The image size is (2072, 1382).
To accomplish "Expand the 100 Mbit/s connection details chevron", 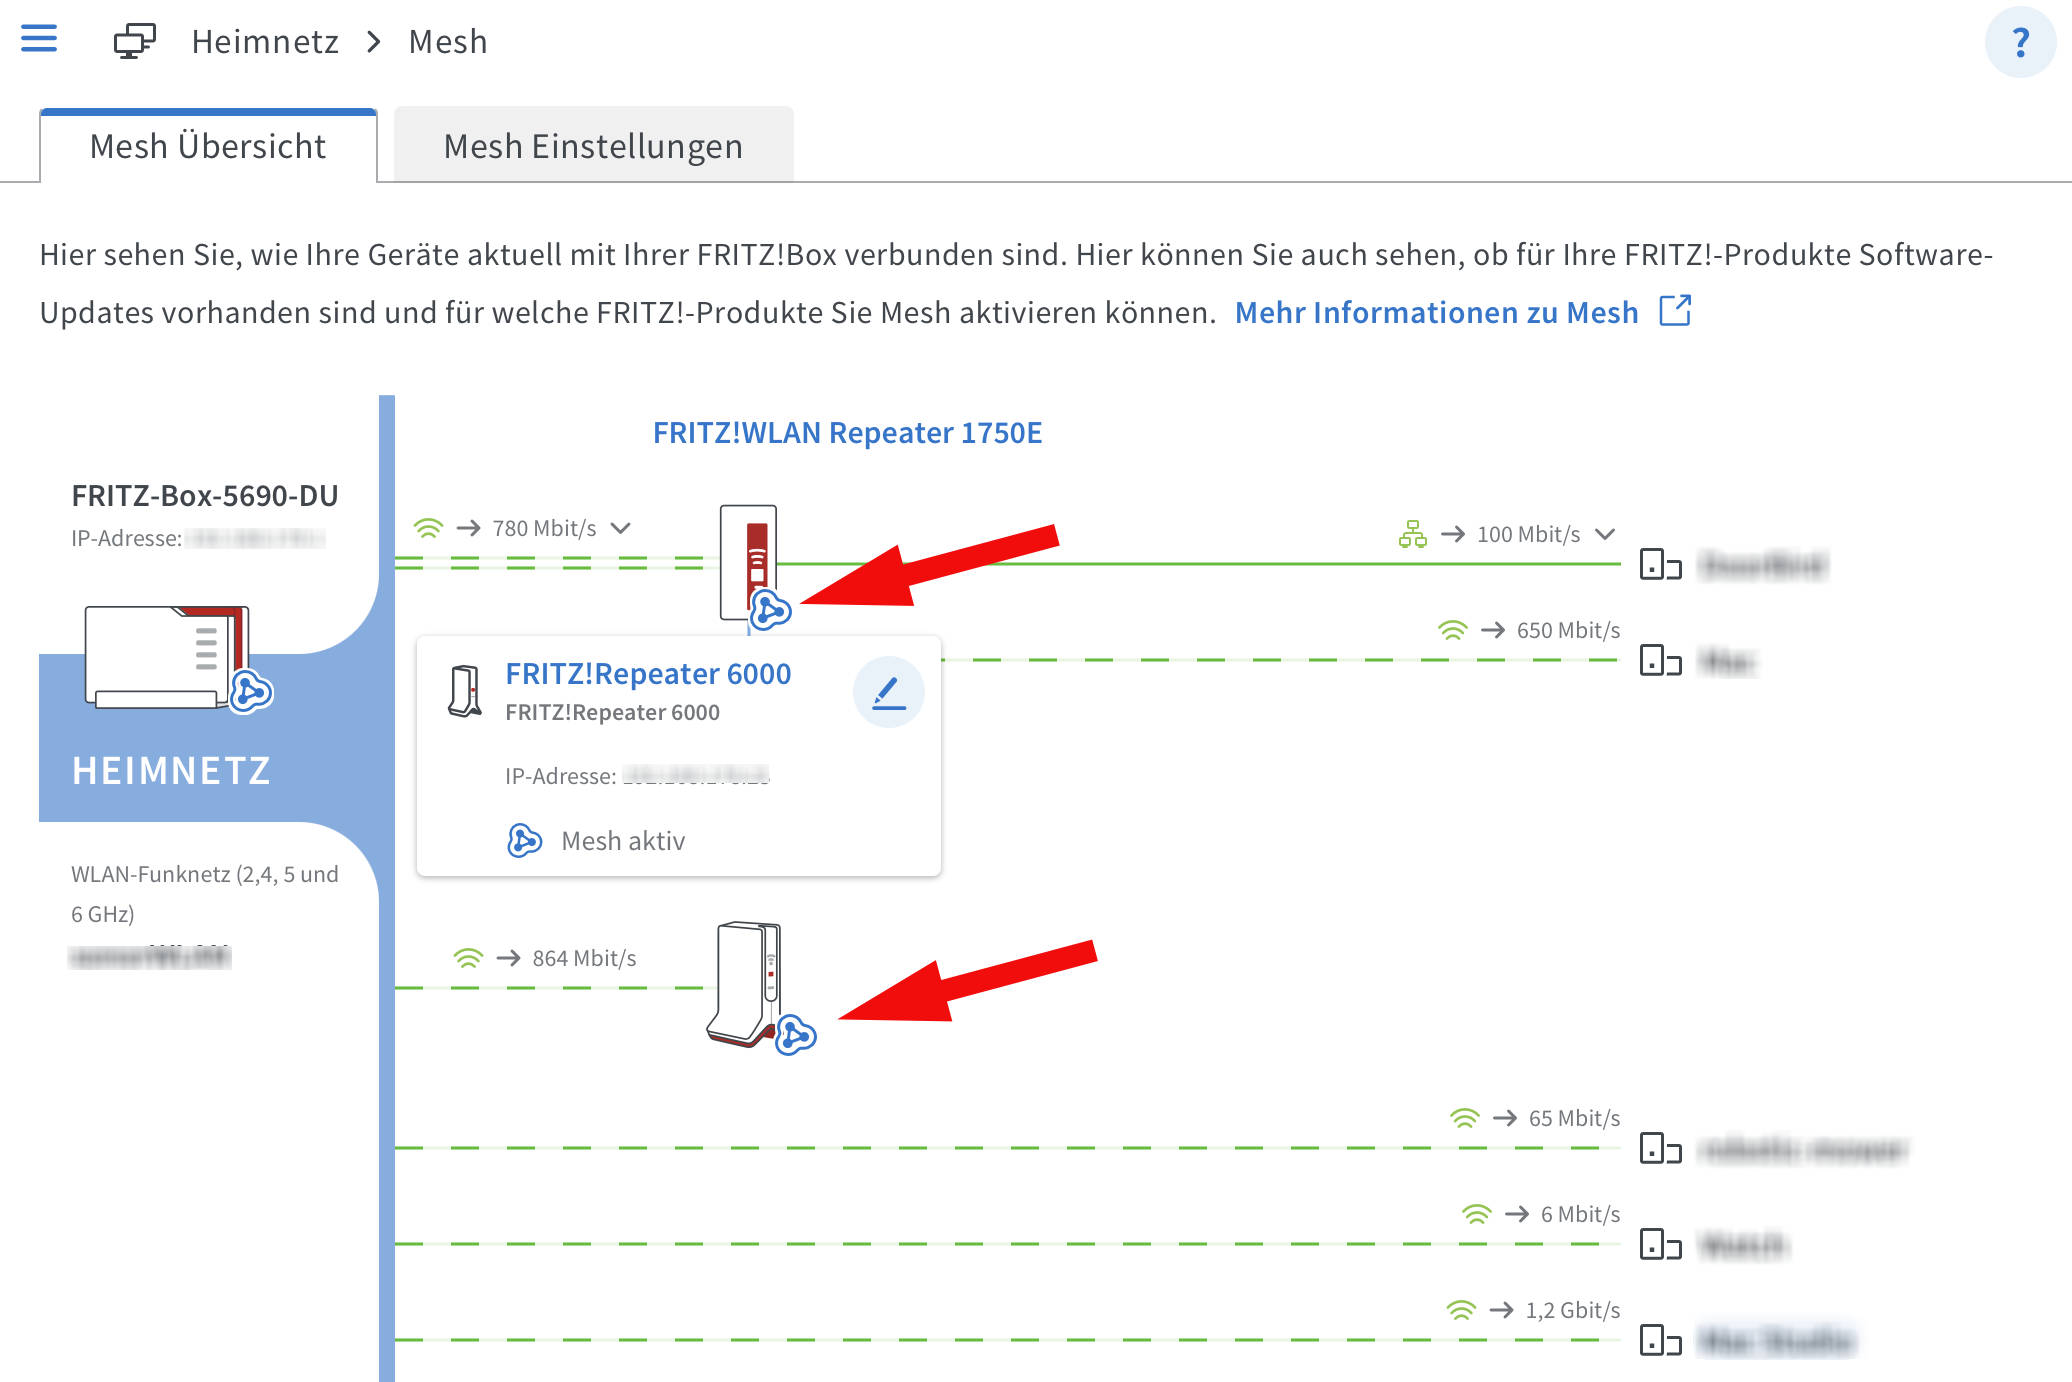I will tap(1605, 534).
